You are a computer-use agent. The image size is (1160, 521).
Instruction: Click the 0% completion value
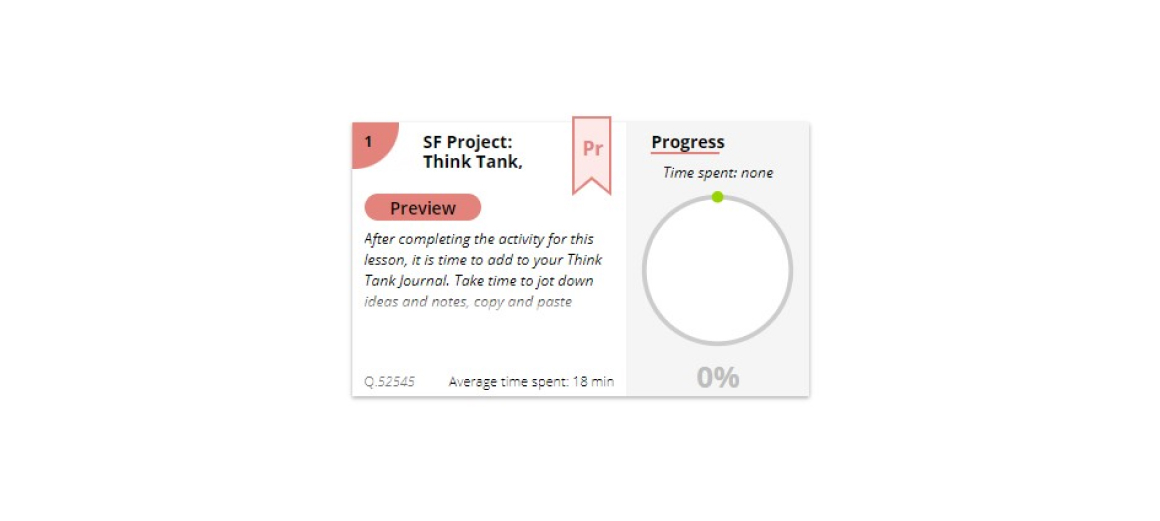tap(718, 377)
